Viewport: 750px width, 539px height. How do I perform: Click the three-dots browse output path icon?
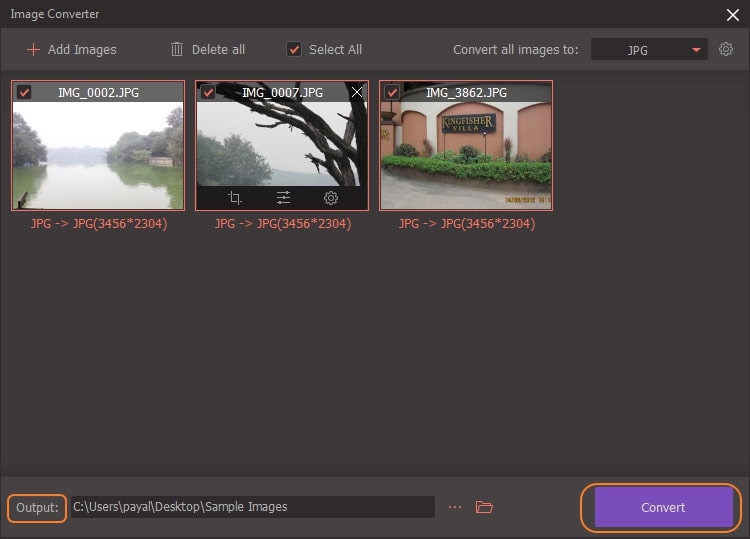coord(455,507)
